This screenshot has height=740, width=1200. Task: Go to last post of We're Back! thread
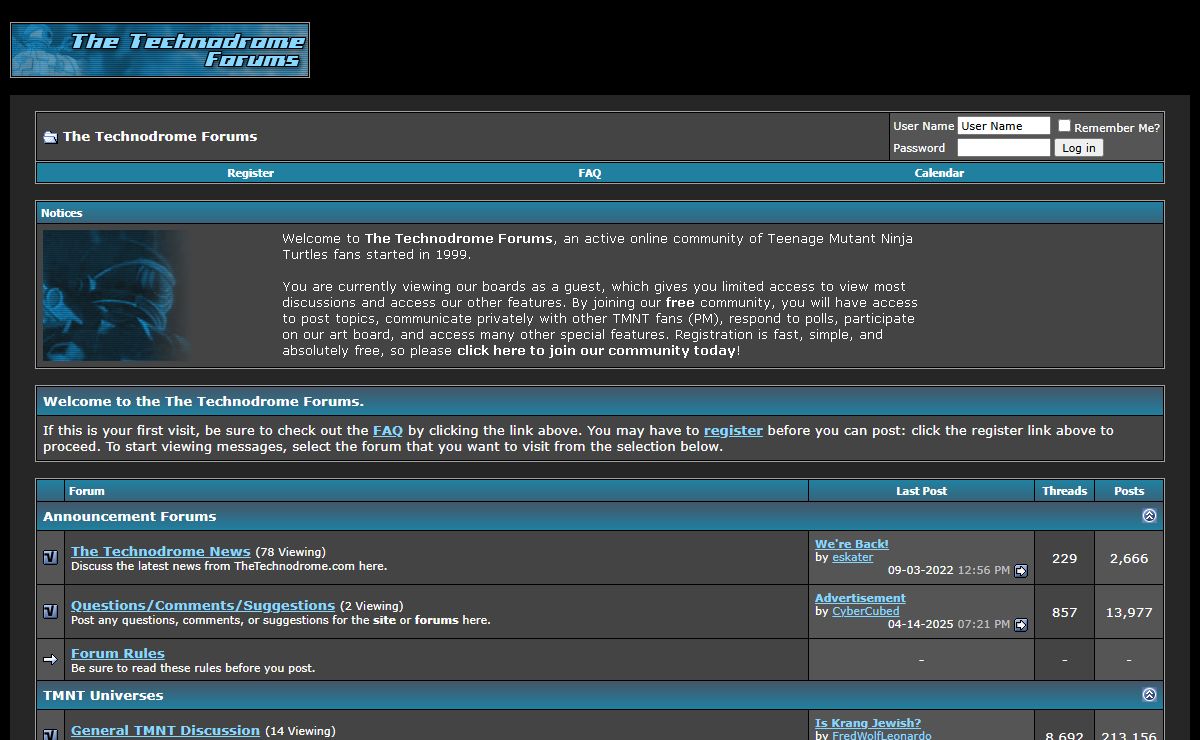tap(1021, 571)
